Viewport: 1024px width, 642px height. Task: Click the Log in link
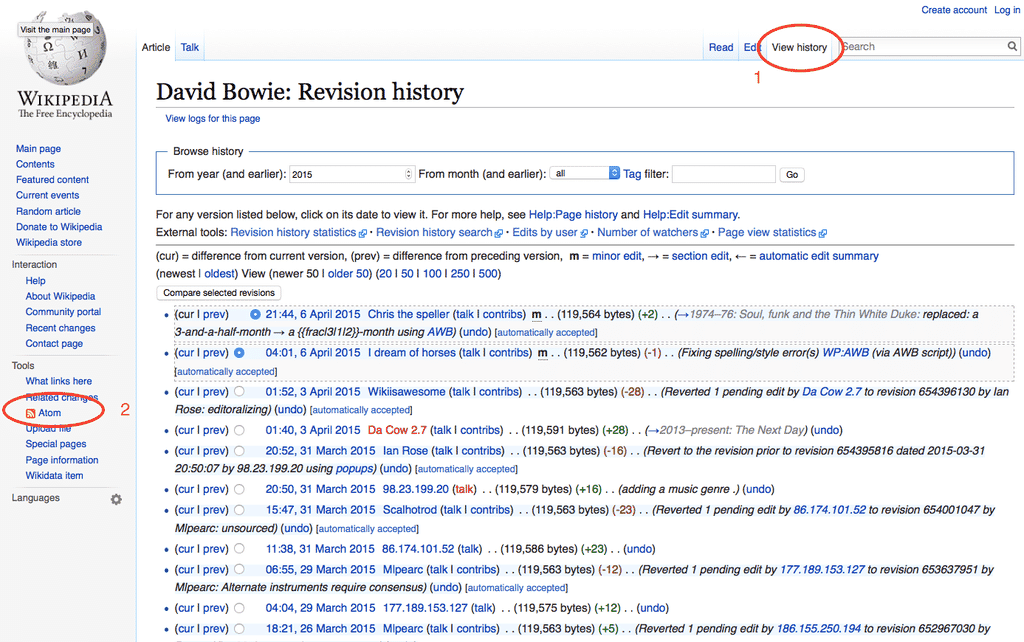click(1006, 10)
